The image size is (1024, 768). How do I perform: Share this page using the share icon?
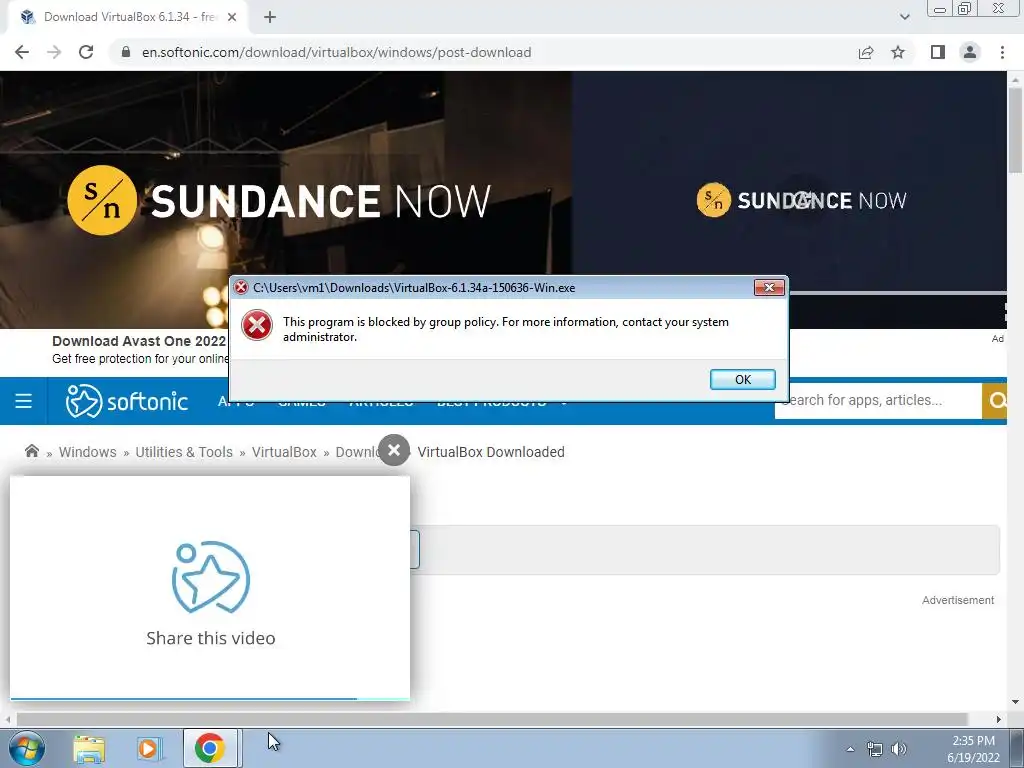[x=866, y=52]
